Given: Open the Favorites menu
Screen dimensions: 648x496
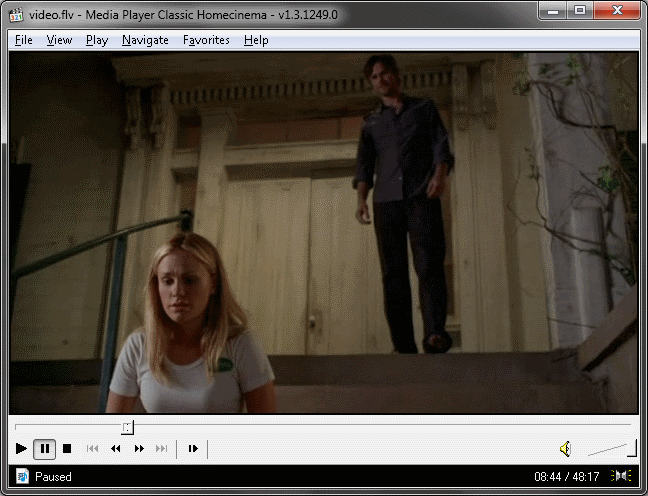Looking at the screenshot, I should click(x=206, y=40).
